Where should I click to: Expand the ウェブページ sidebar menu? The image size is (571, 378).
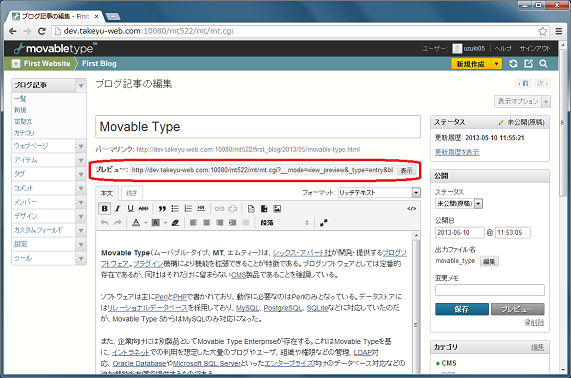coord(81,146)
